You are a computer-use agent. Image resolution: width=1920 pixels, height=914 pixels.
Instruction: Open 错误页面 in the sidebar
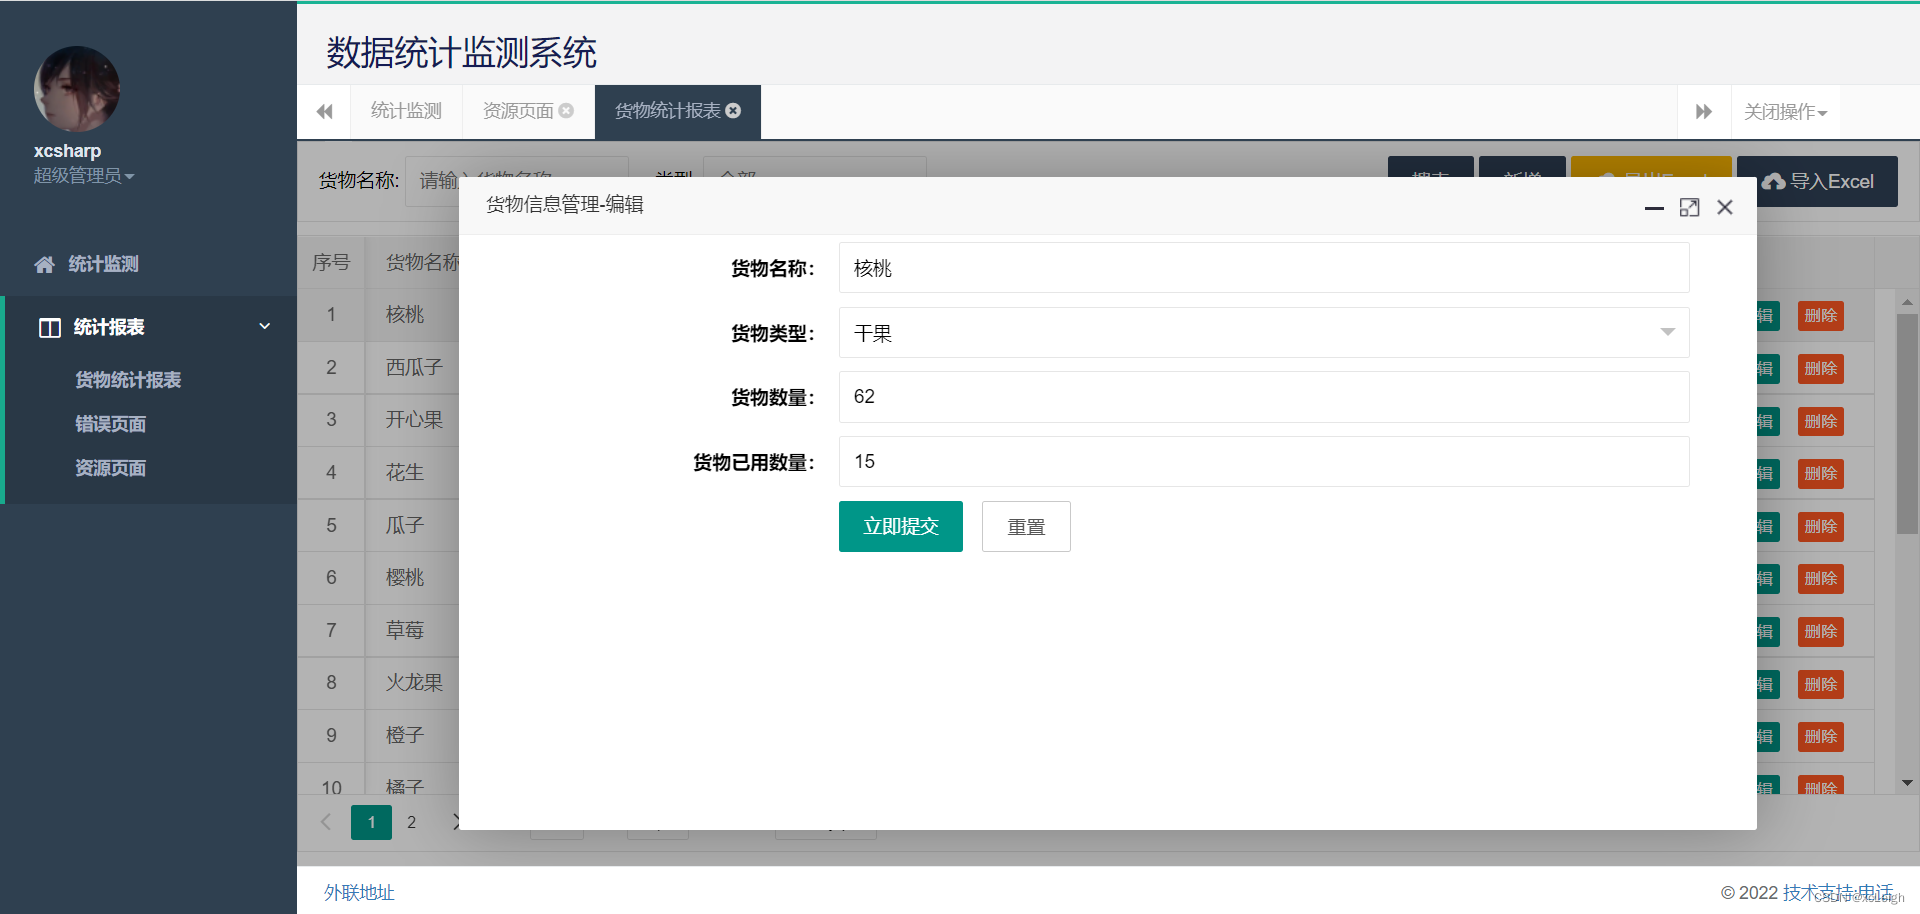point(110,424)
